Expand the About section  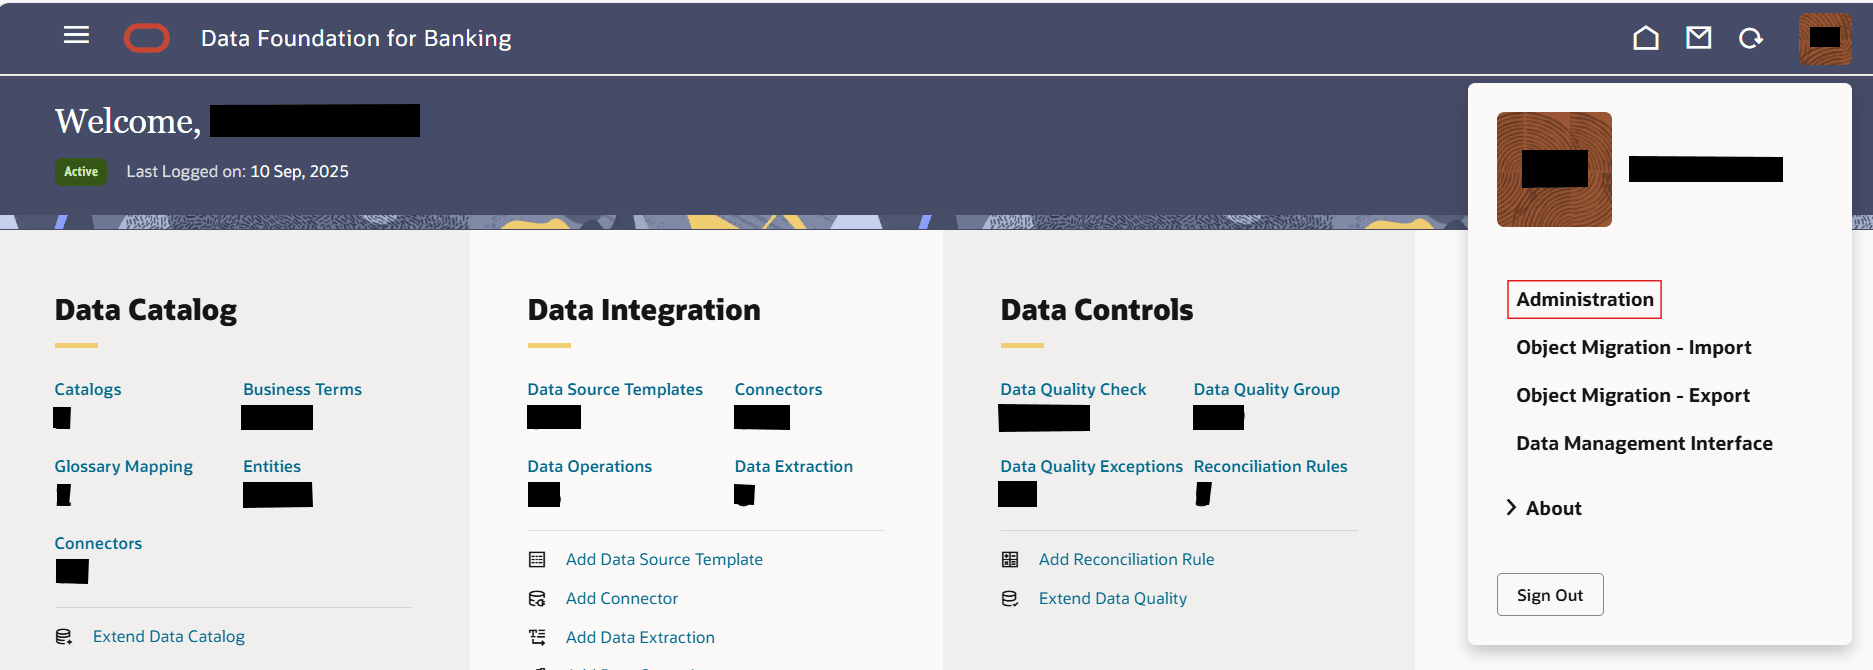tap(1544, 508)
